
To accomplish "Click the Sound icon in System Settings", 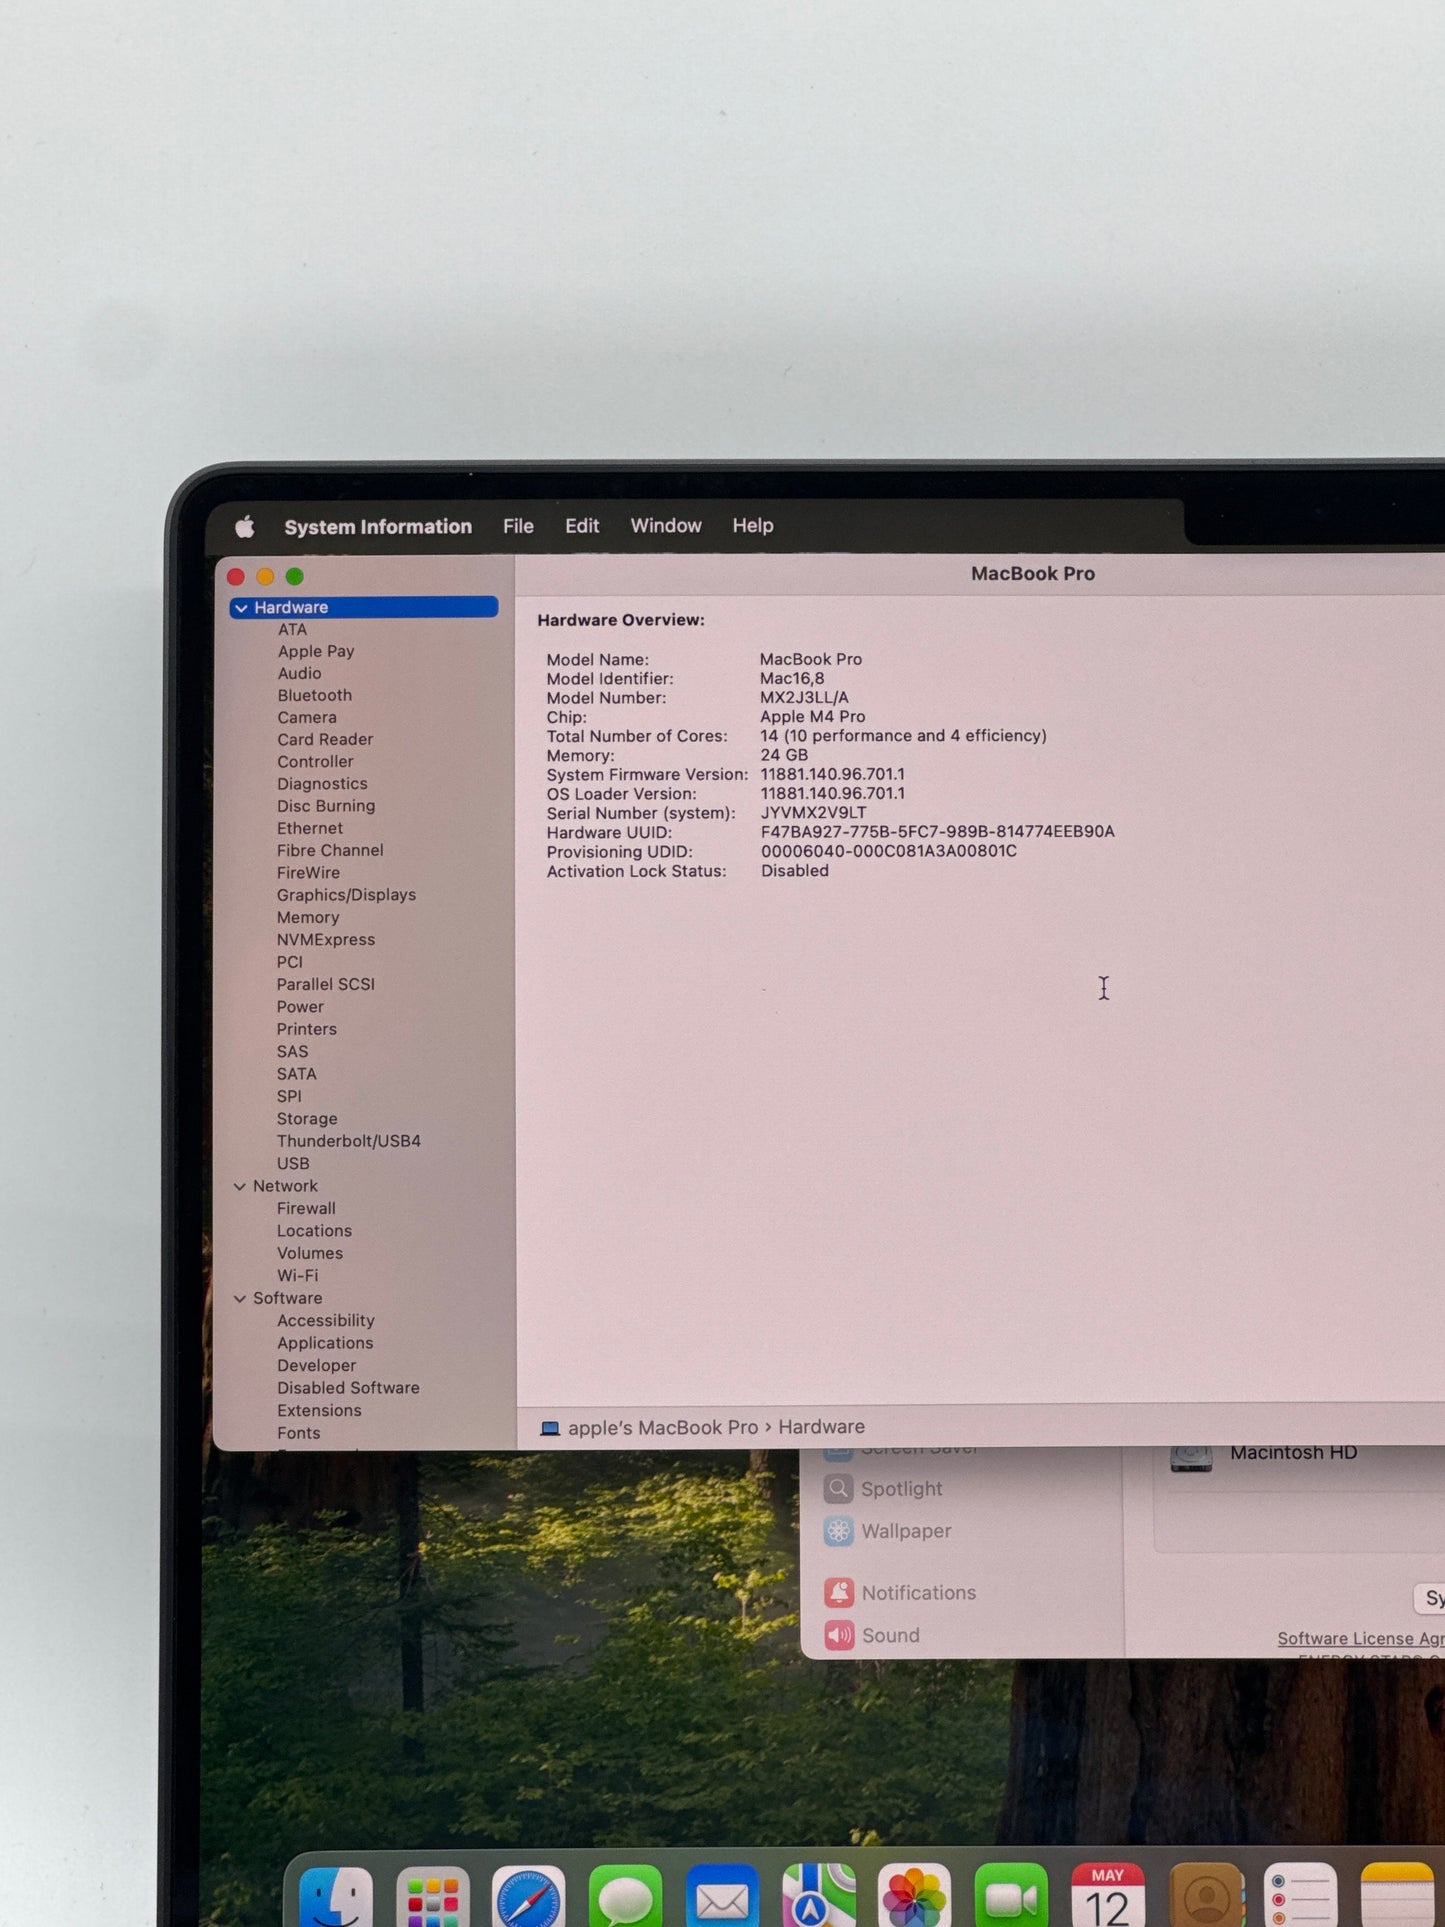I will pyautogui.click(x=838, y=1636).
